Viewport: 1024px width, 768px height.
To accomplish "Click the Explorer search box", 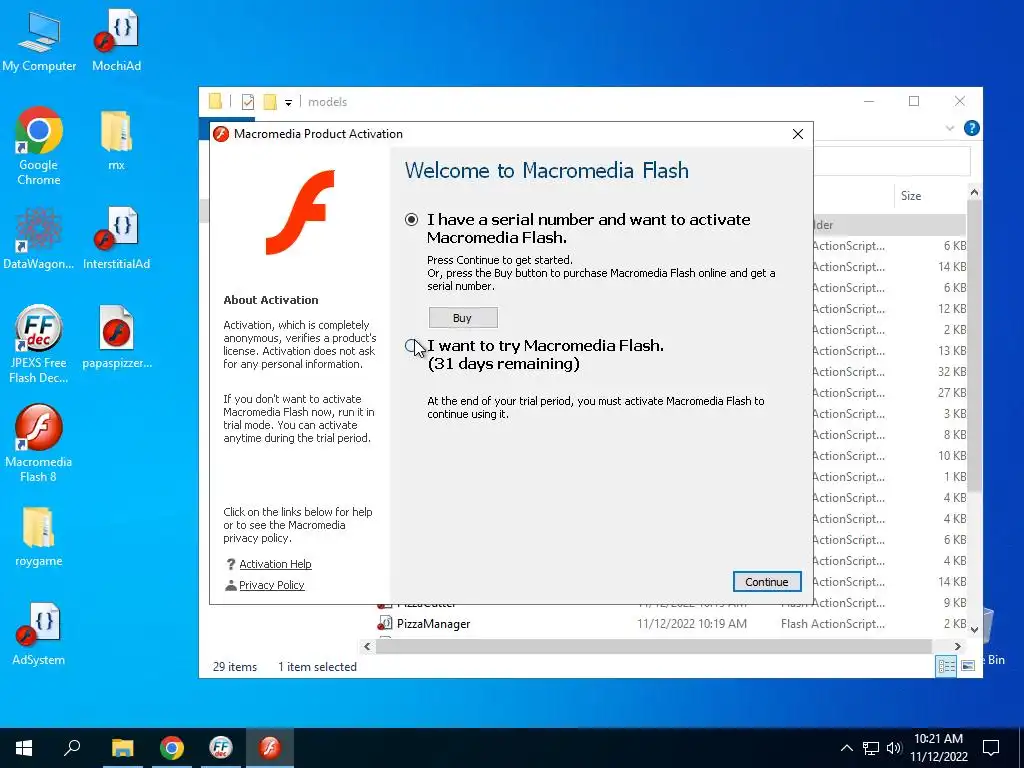I will (x=892, y=161).
